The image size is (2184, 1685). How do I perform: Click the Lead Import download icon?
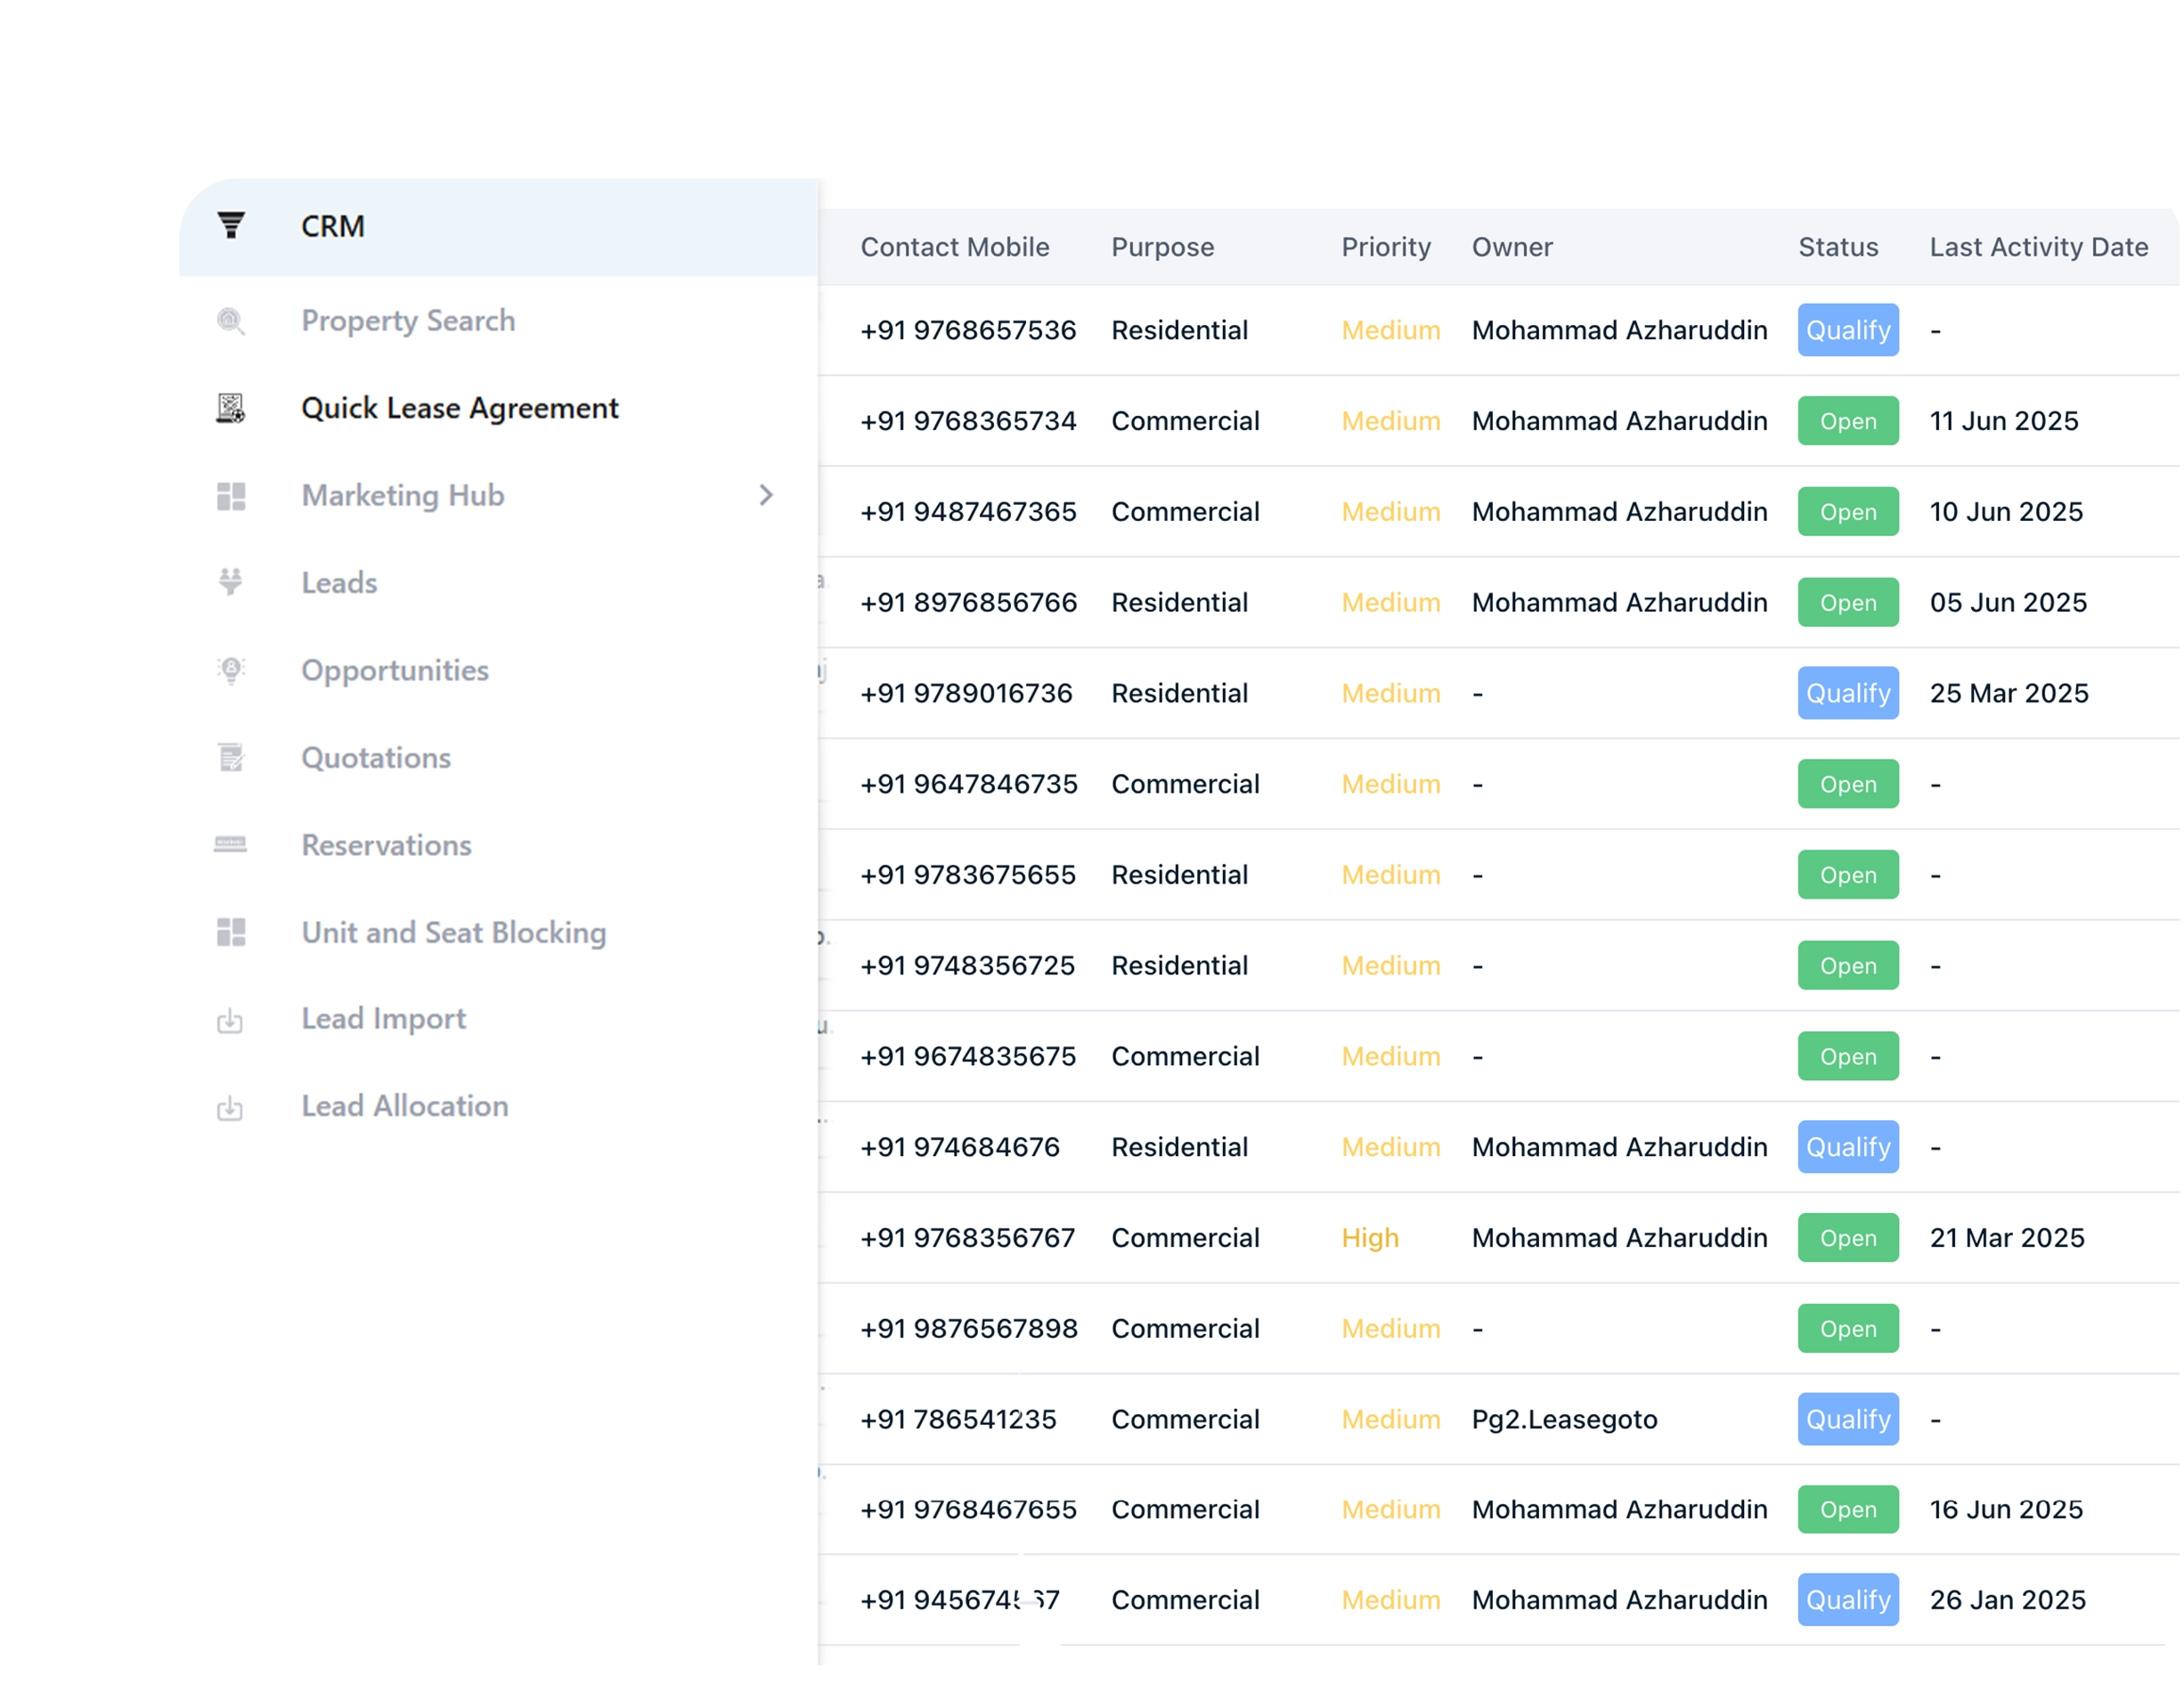pyautogui.click(x=230, y=1019)
